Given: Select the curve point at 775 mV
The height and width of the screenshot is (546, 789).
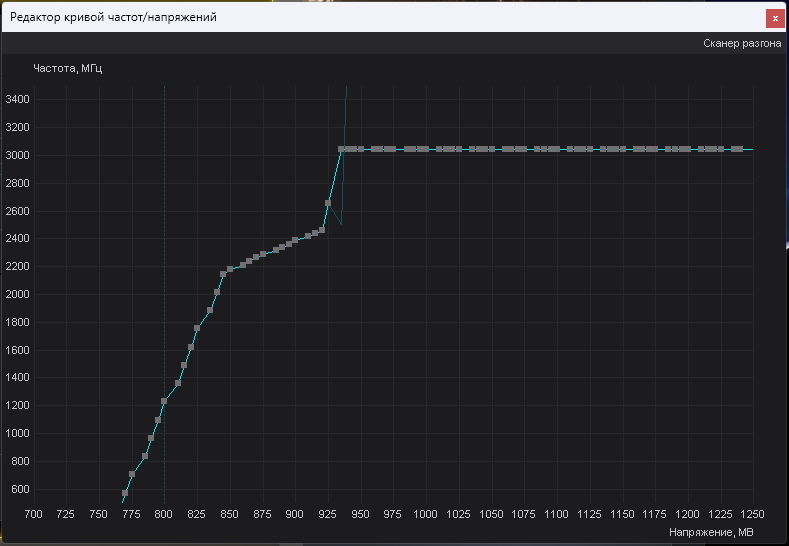Looking at the screenshot, I should [x=132, y=474].
